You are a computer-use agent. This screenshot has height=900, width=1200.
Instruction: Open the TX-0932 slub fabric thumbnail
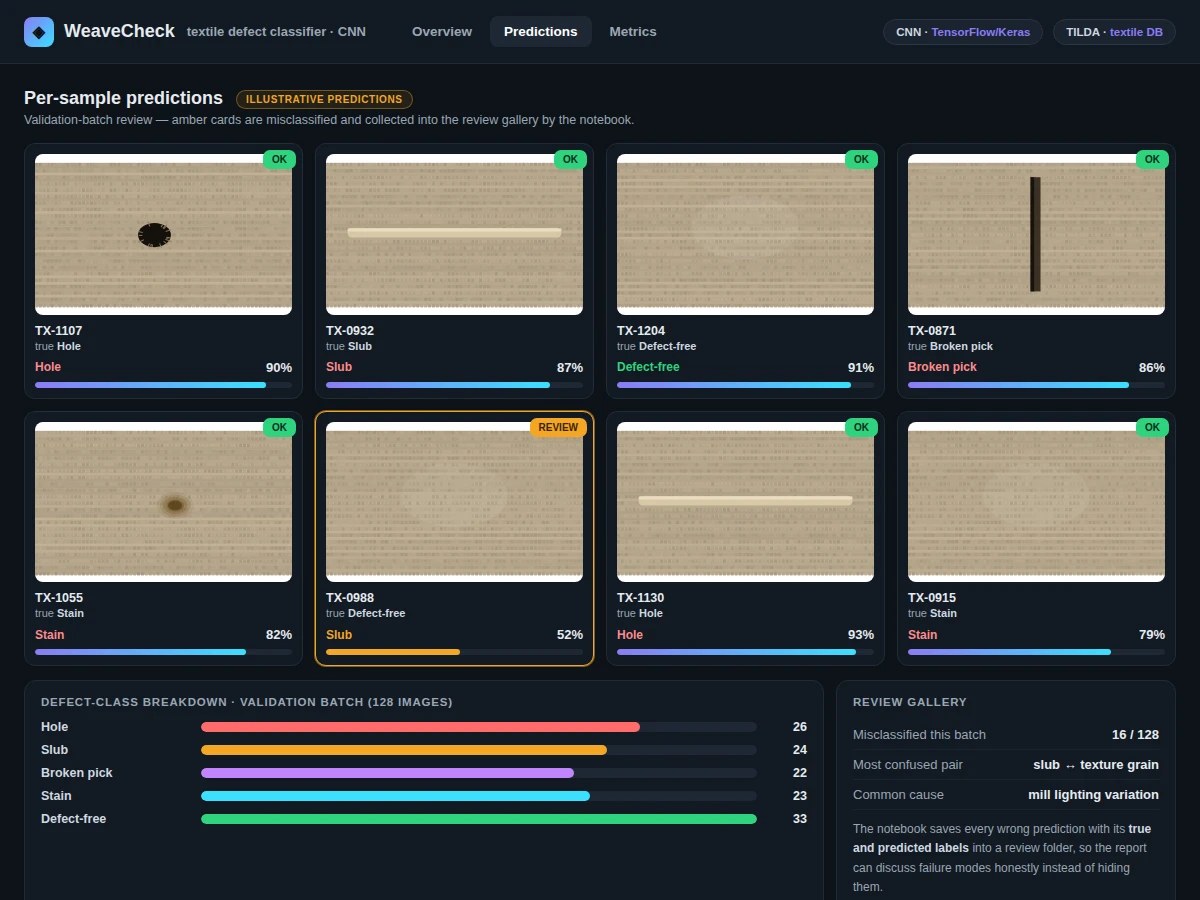pos(454,234)
